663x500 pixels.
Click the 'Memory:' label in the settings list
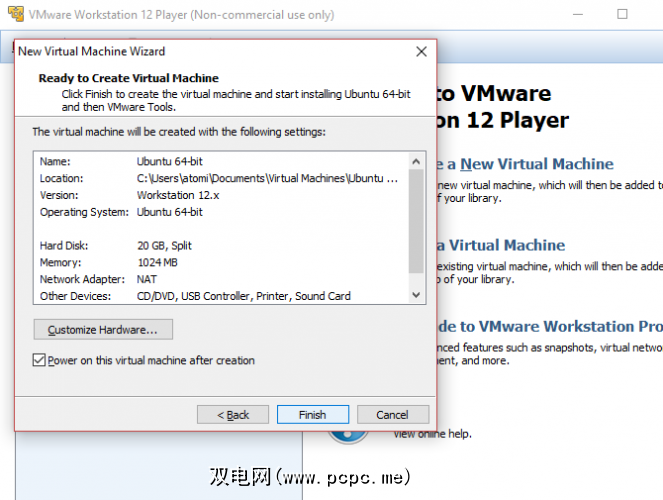60,262
